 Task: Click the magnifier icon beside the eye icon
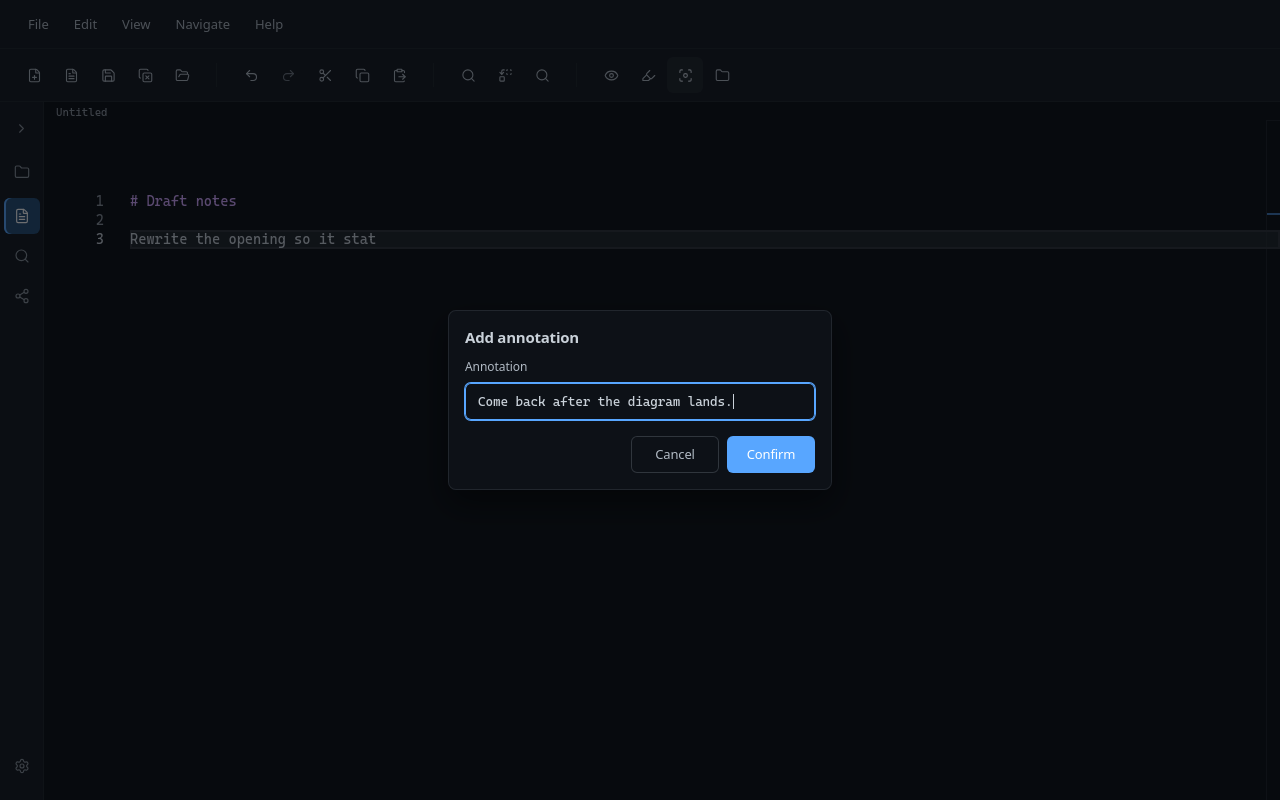tap(542, 75)
